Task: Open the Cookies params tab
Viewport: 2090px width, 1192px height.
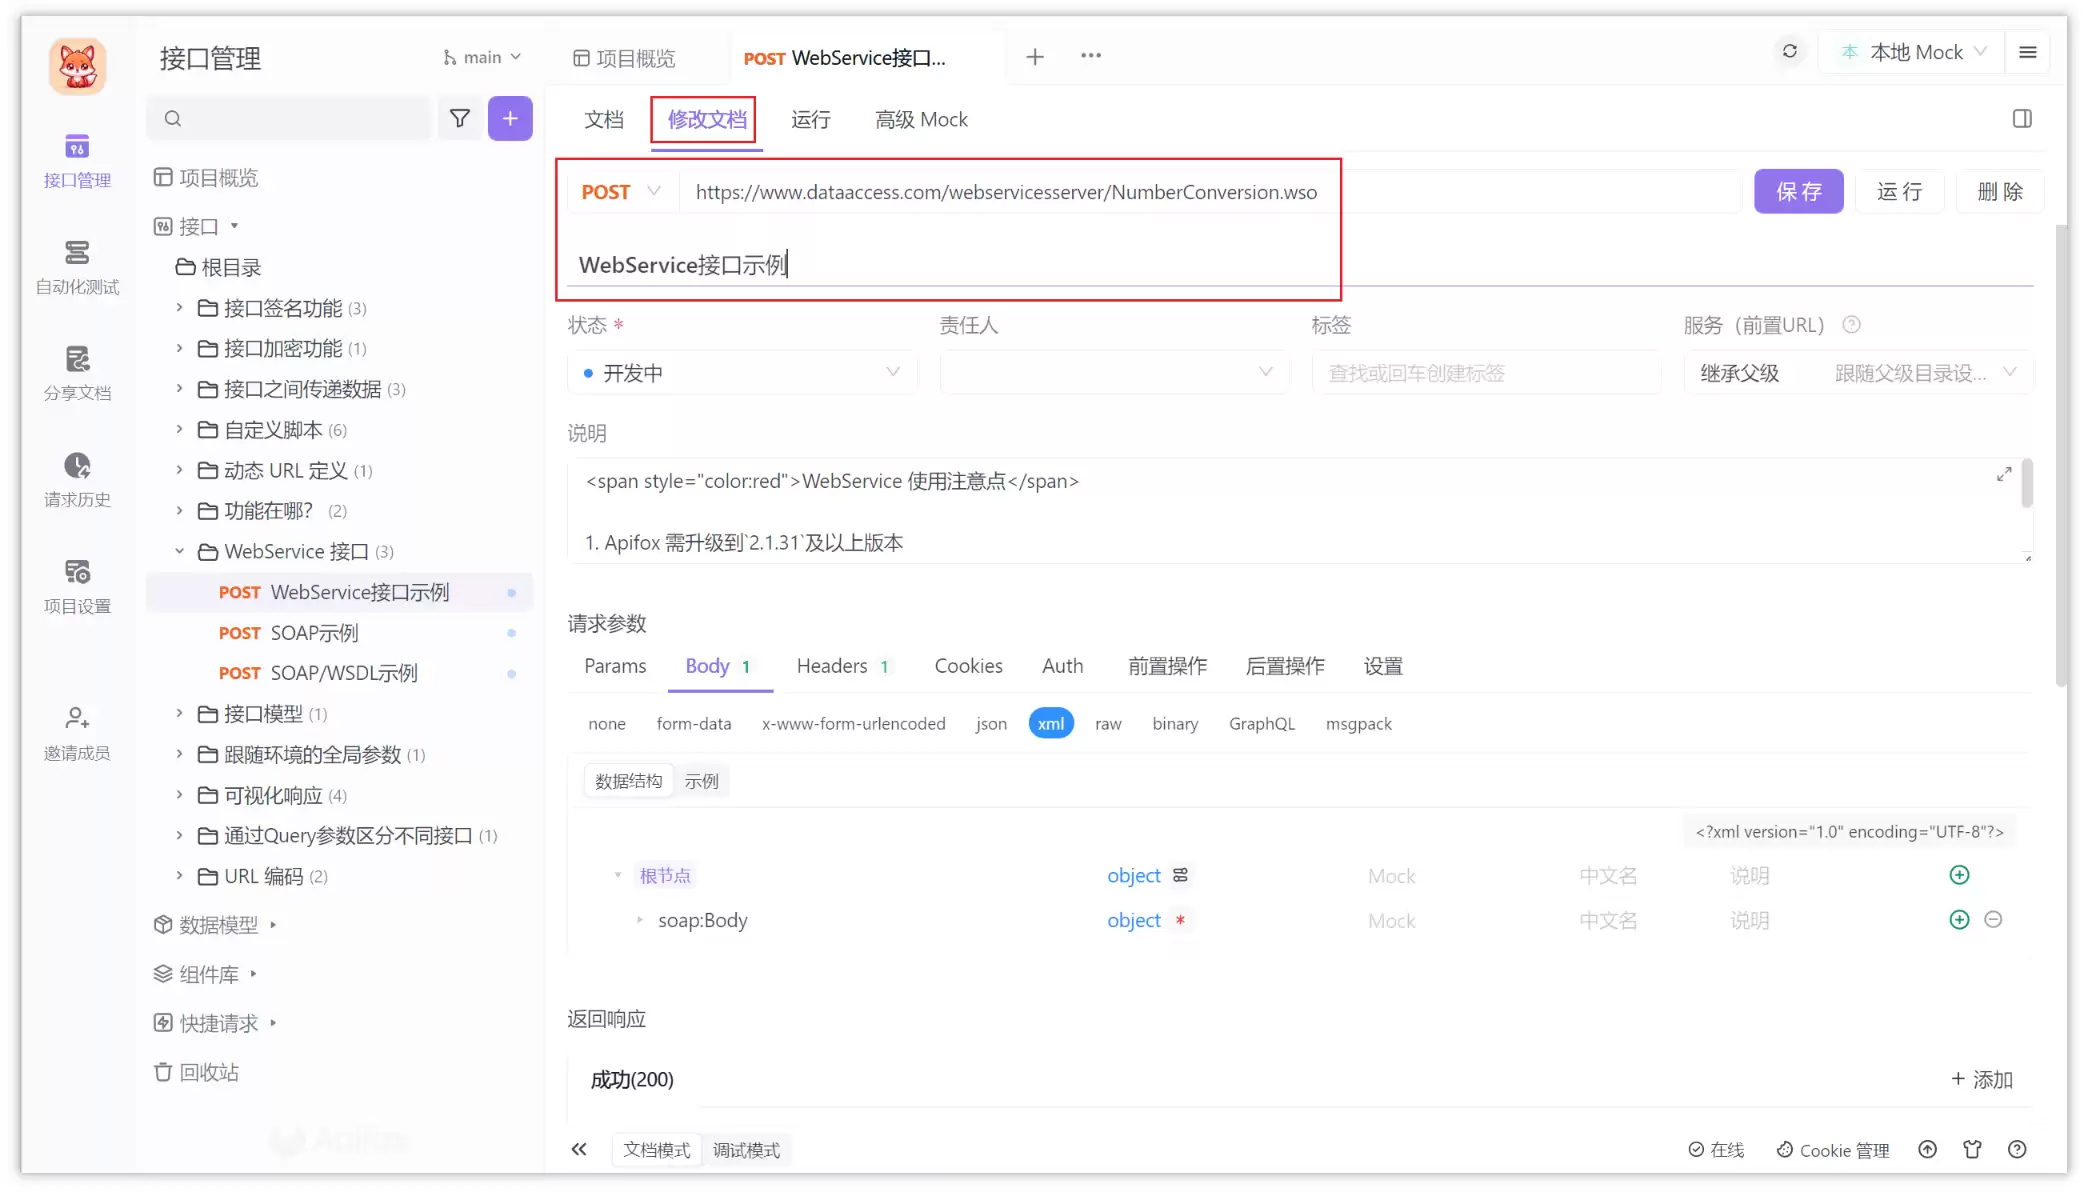Action: 968,666
